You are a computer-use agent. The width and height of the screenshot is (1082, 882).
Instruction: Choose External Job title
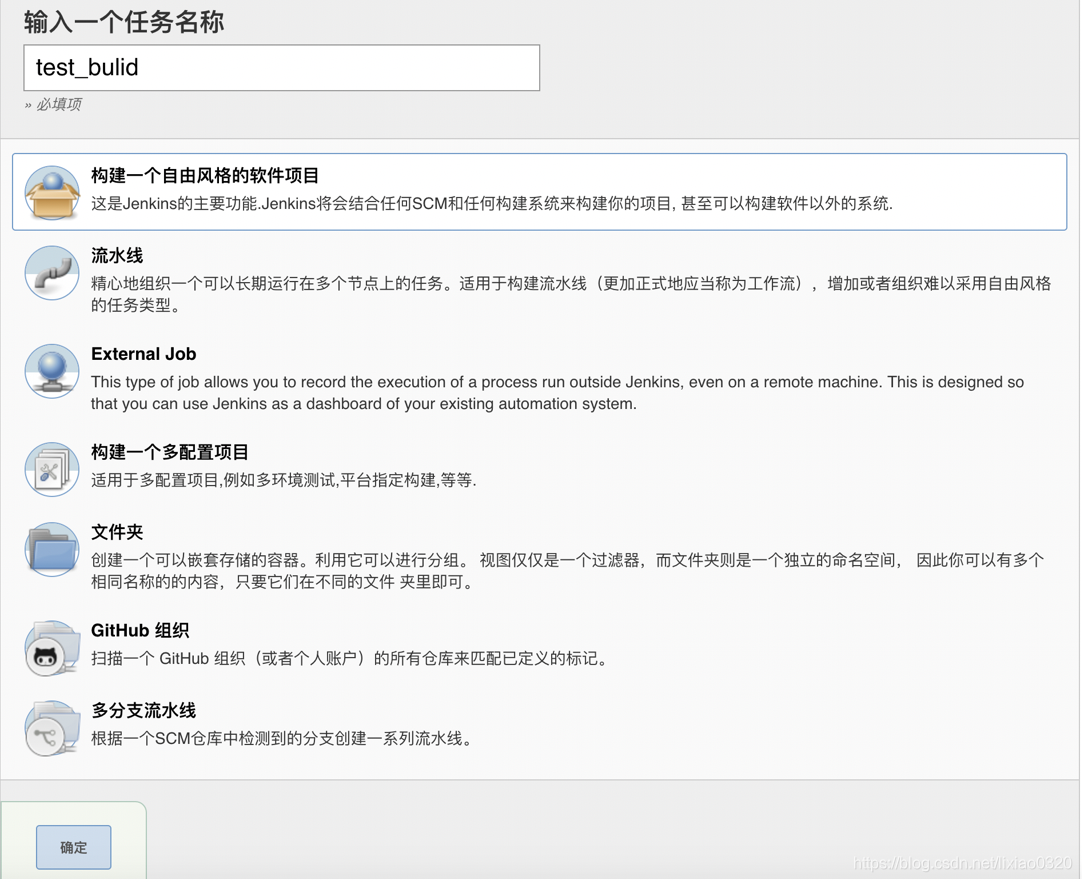coord(144,354)
